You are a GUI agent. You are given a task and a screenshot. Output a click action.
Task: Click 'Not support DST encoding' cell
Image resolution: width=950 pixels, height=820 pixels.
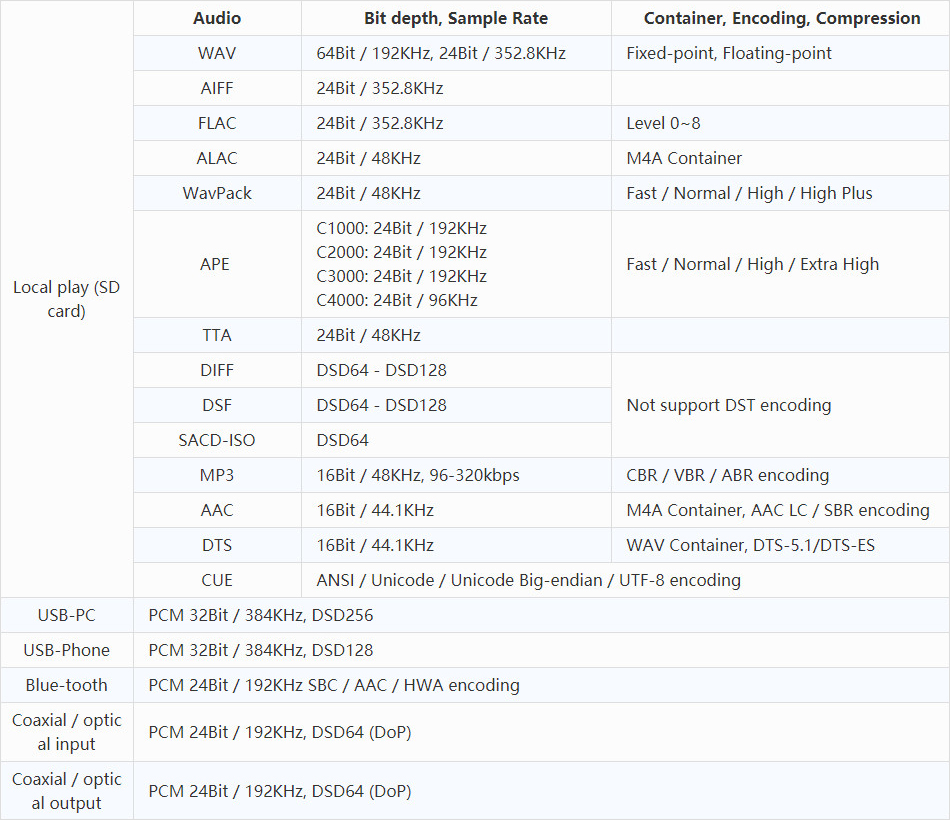(728, 405)
